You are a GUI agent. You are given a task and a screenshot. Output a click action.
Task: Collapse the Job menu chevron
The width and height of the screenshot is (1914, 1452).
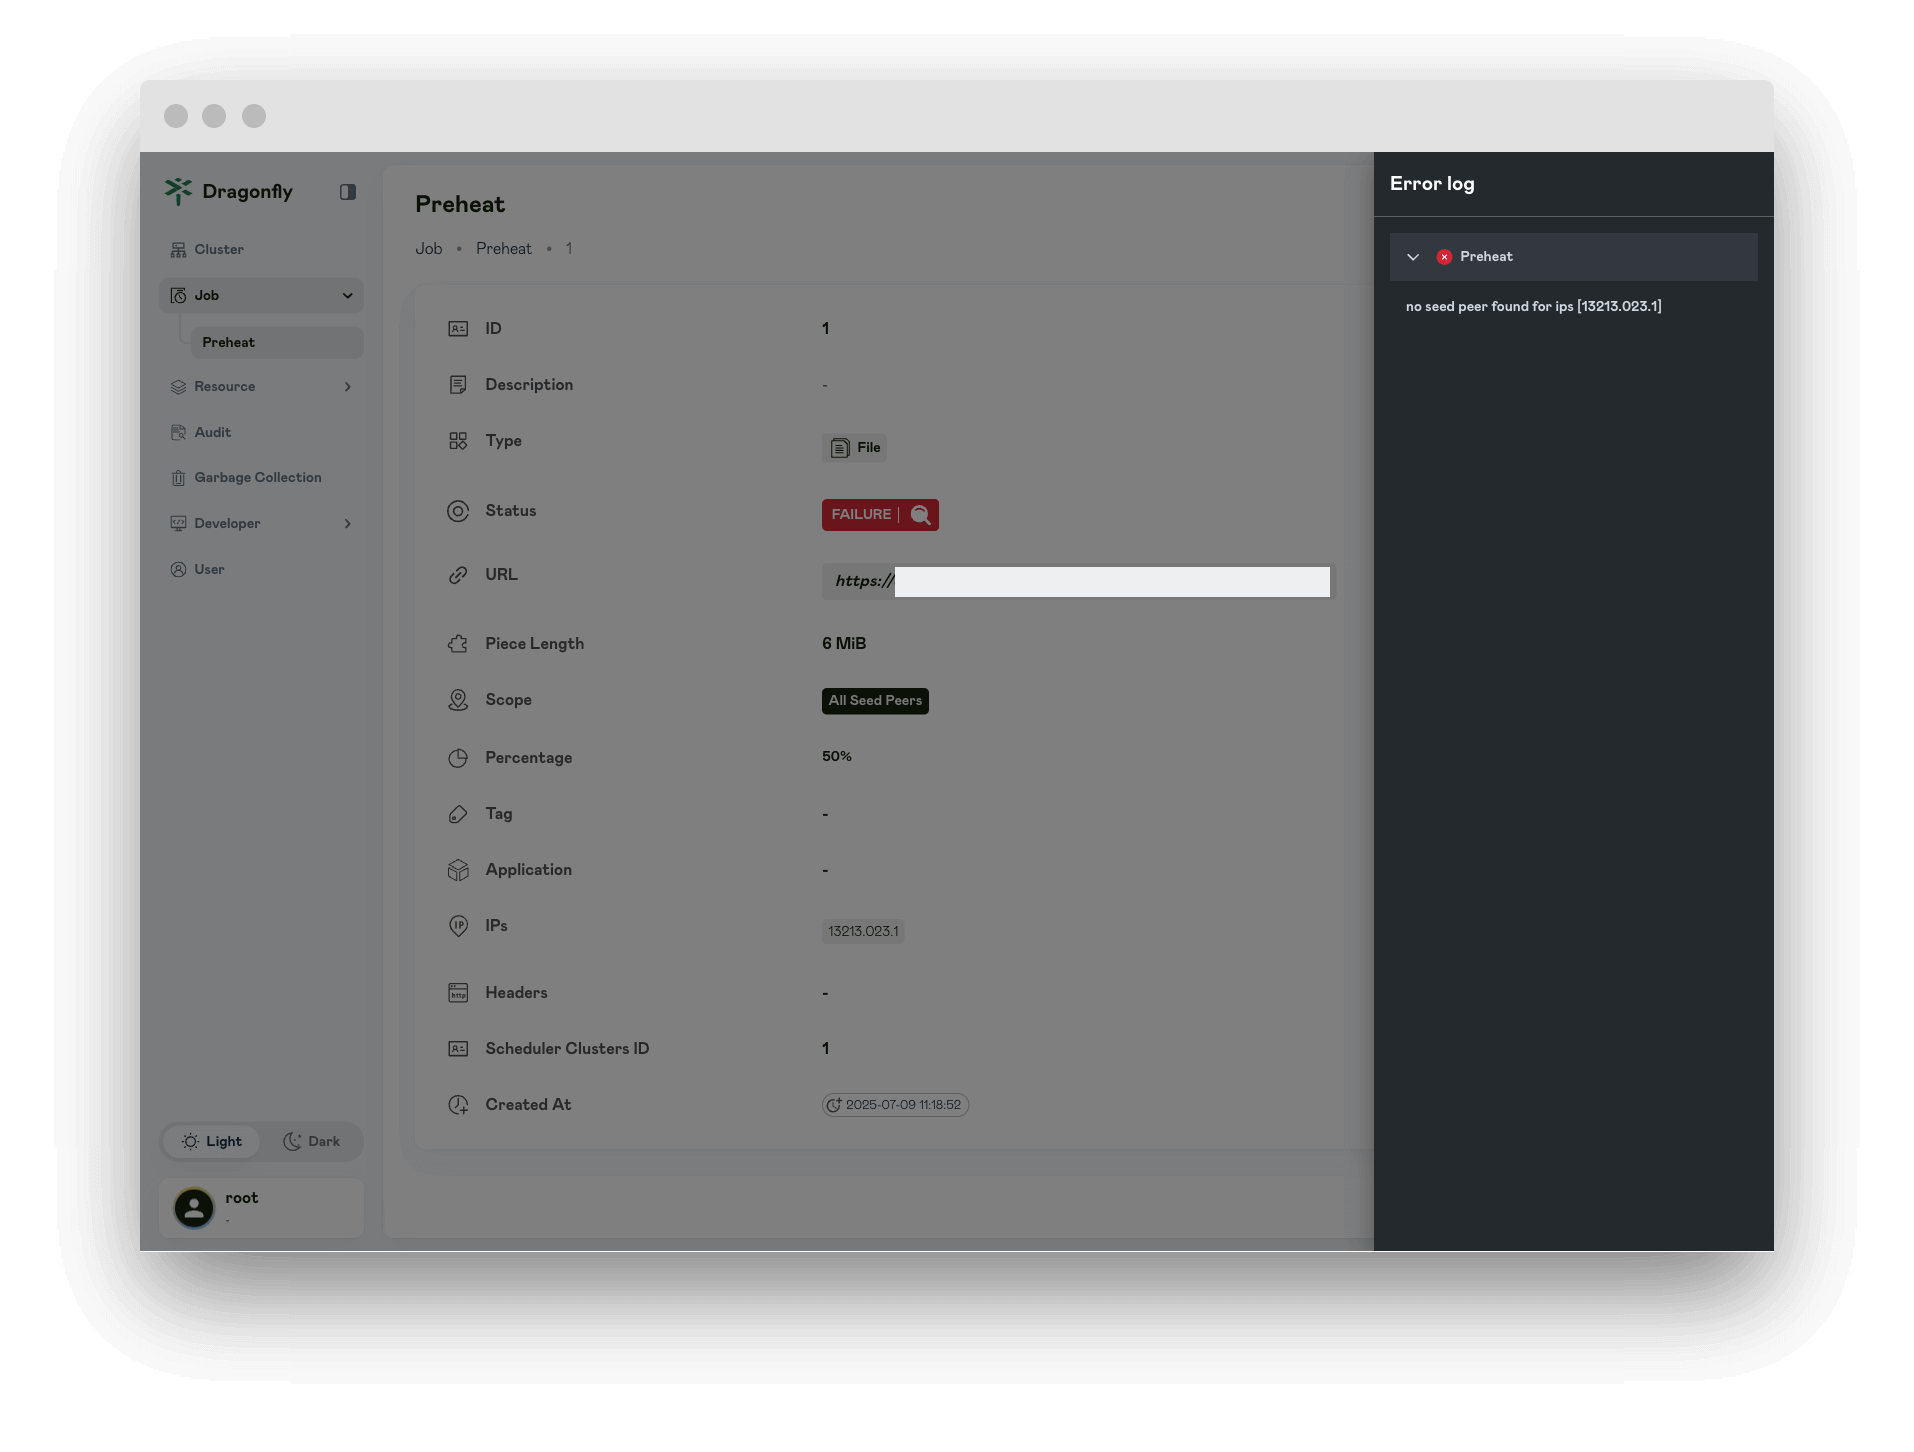(x=348, y=296)
